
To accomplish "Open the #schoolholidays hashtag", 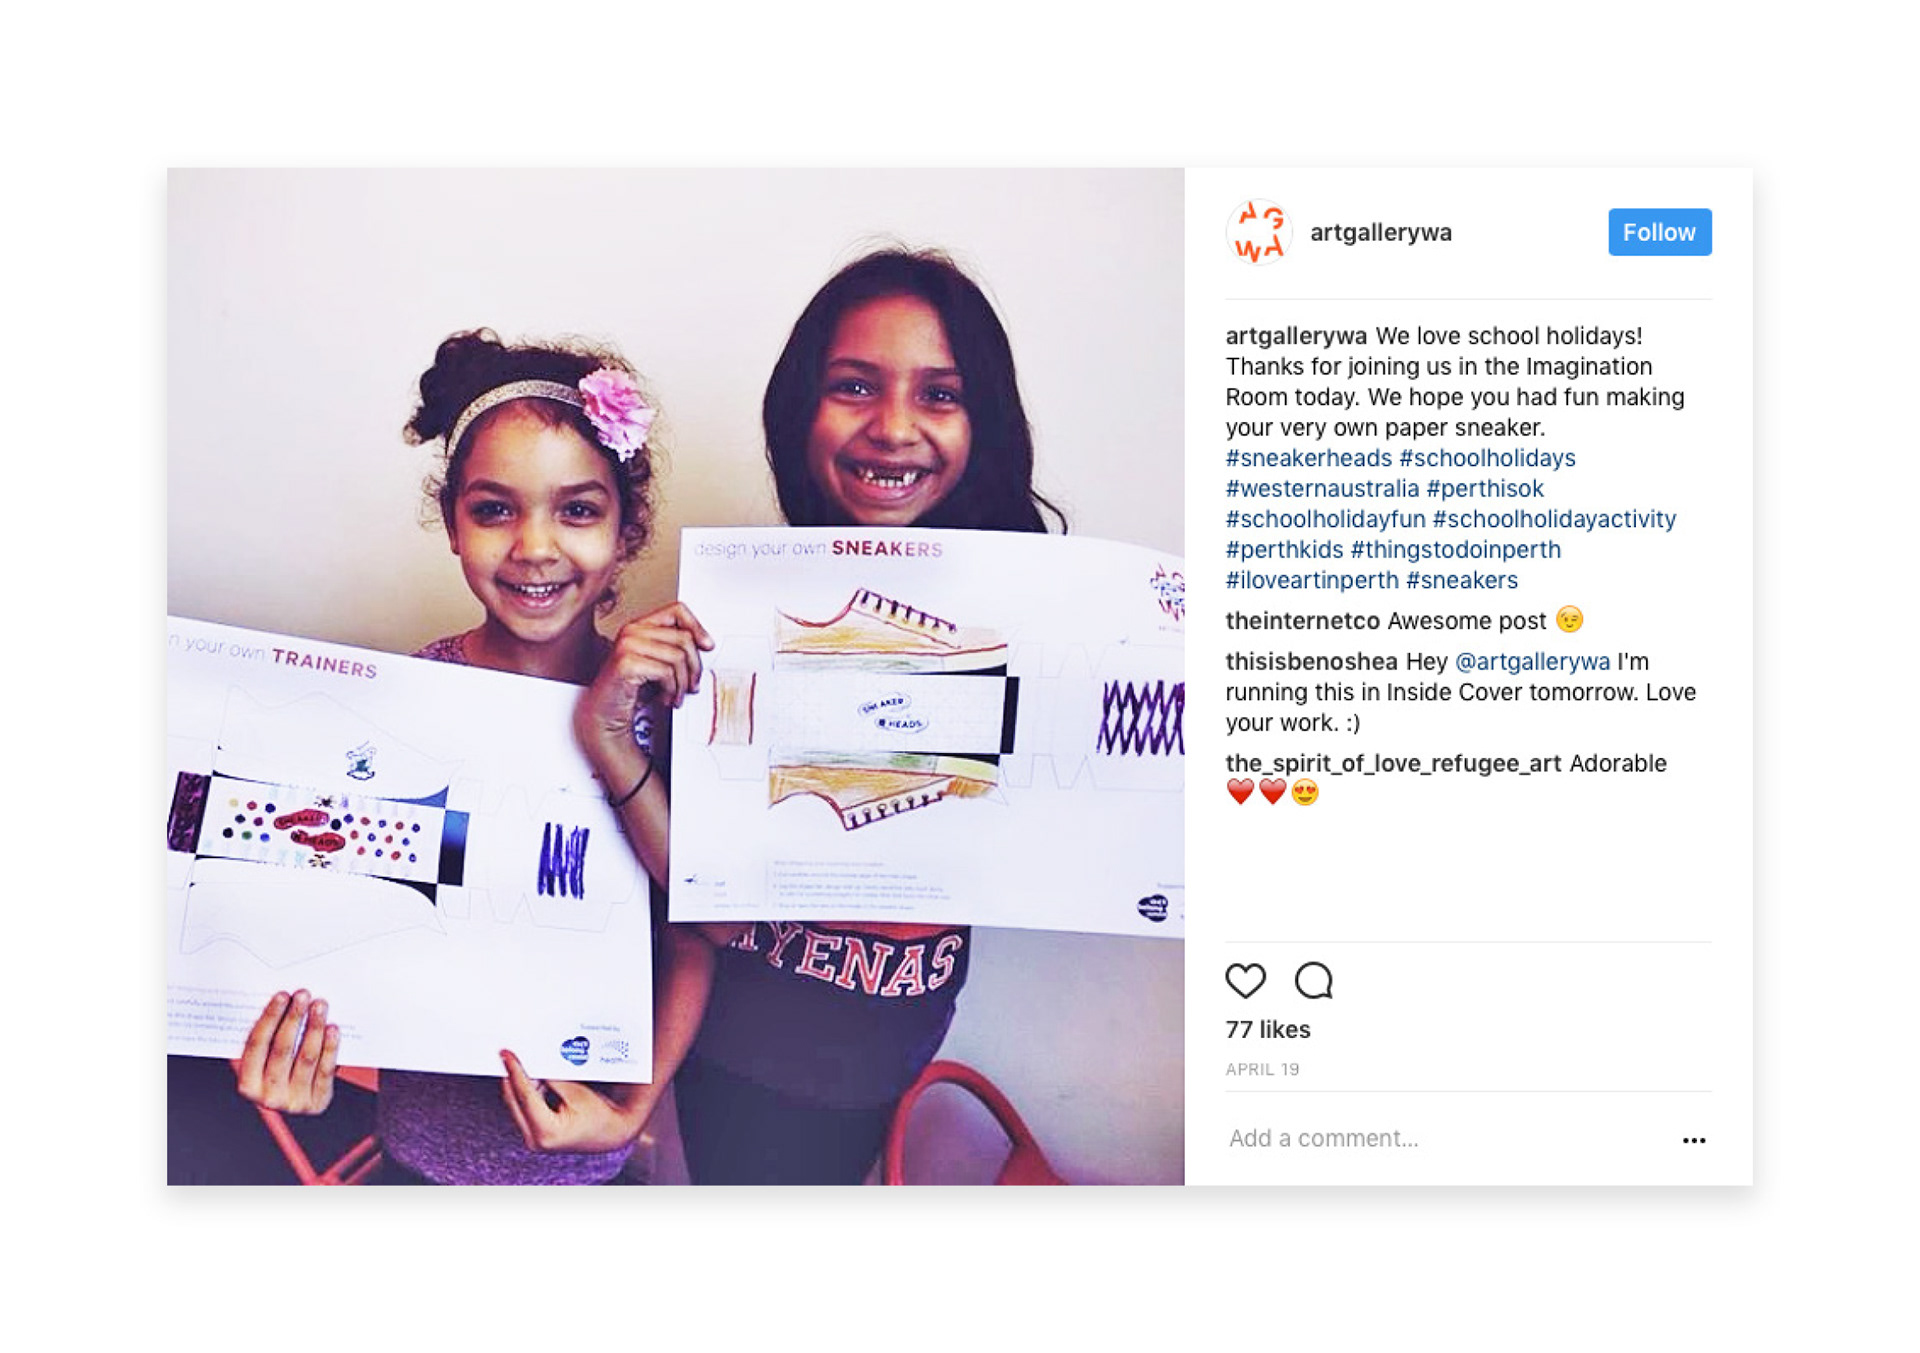I will click(1487, 458).
